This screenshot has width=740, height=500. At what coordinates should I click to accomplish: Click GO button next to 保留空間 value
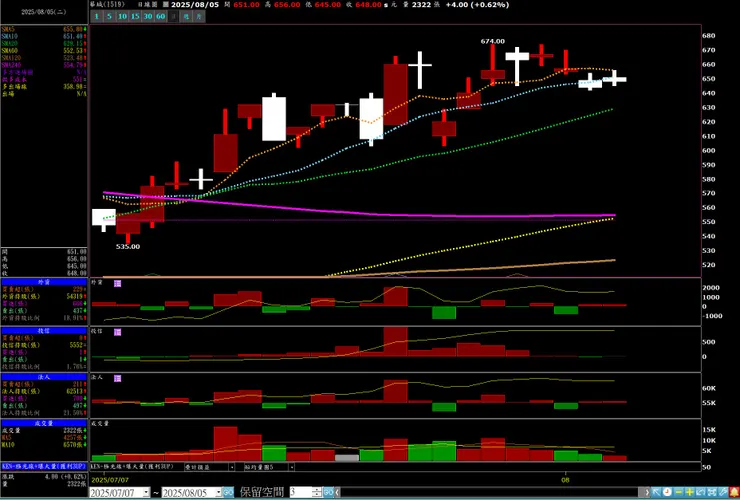(x=328, y=492)
